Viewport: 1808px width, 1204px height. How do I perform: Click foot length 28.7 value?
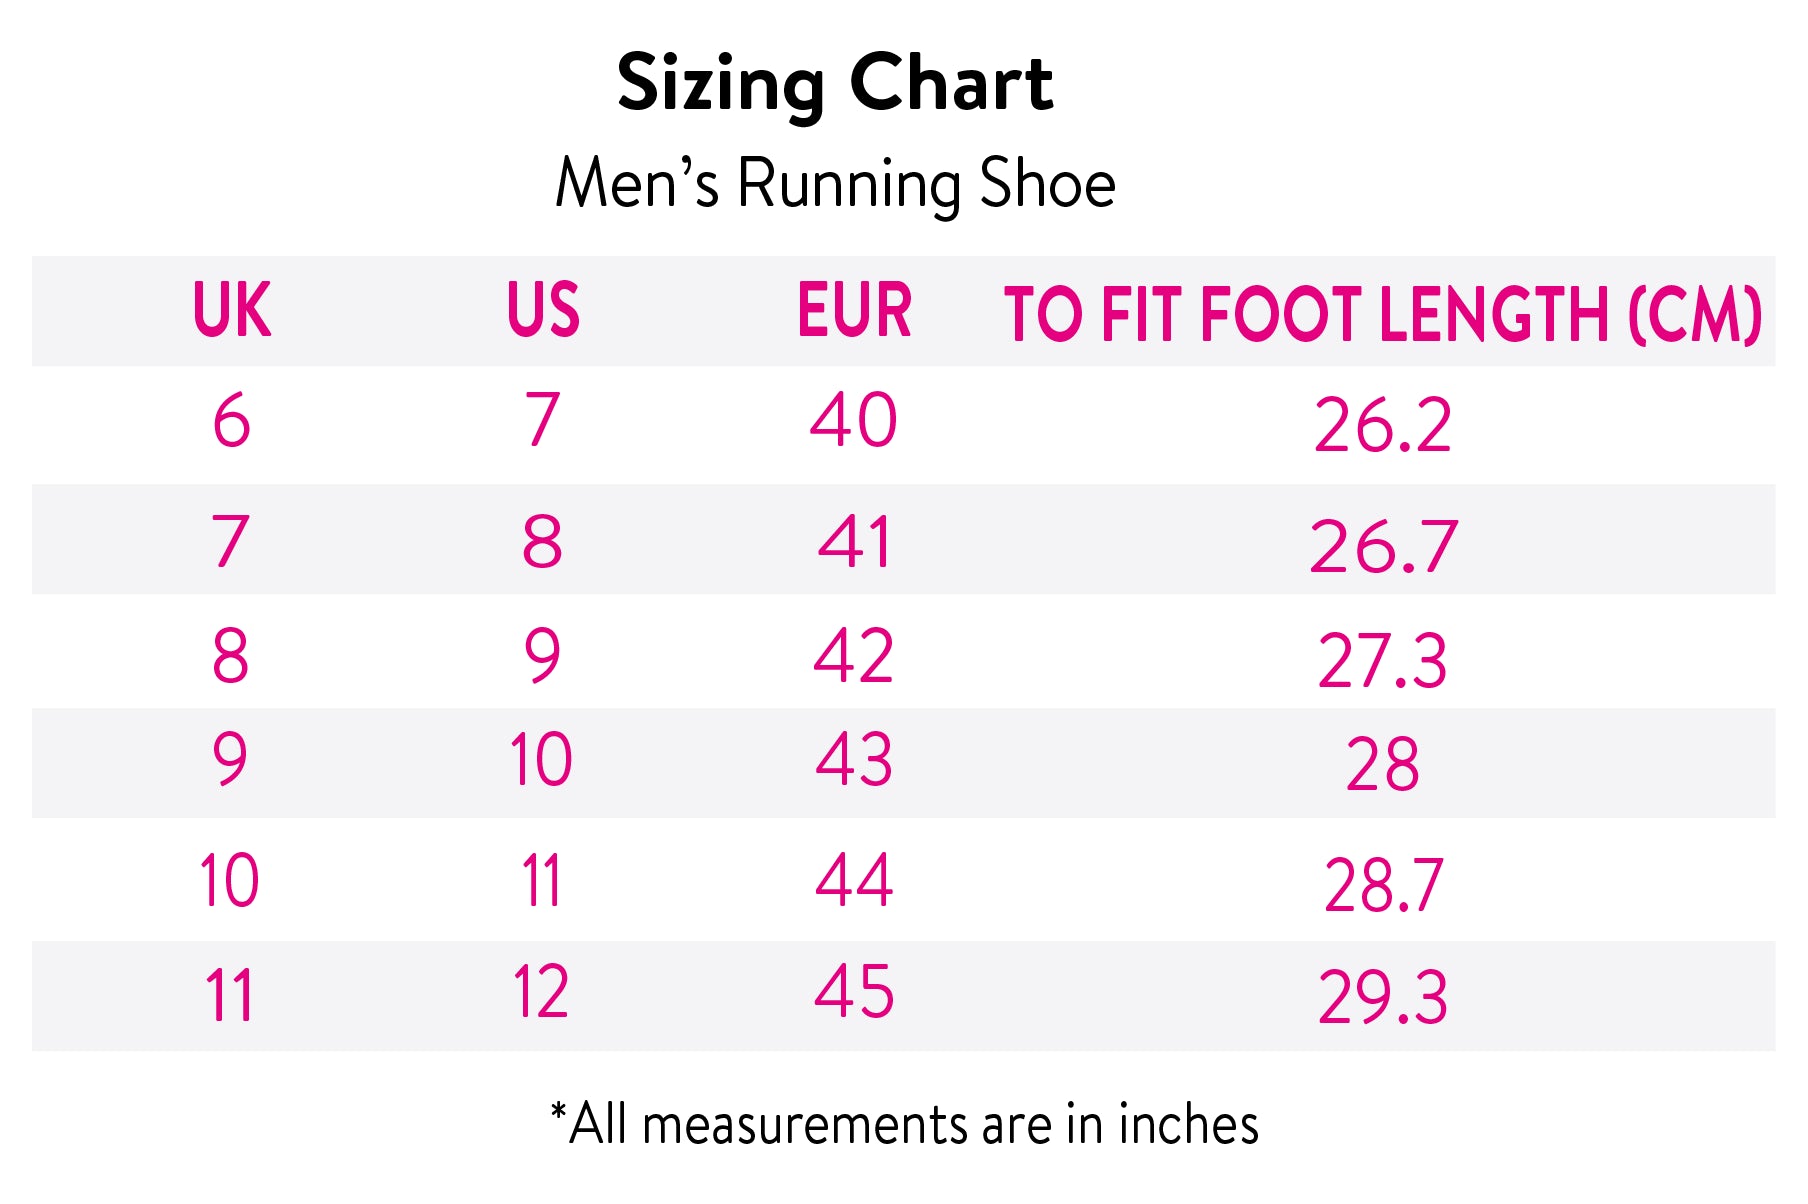click(1383, 886)
